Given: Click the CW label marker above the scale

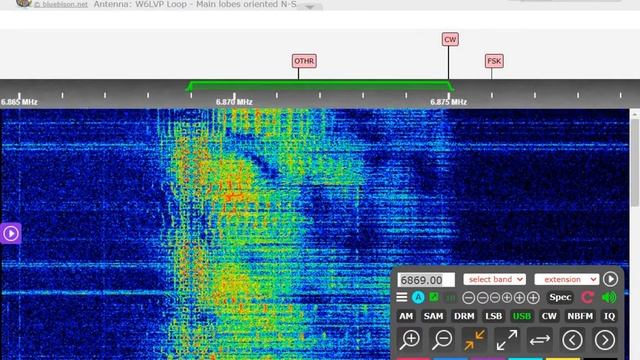Looking at the screenshot, I should 450,40.
